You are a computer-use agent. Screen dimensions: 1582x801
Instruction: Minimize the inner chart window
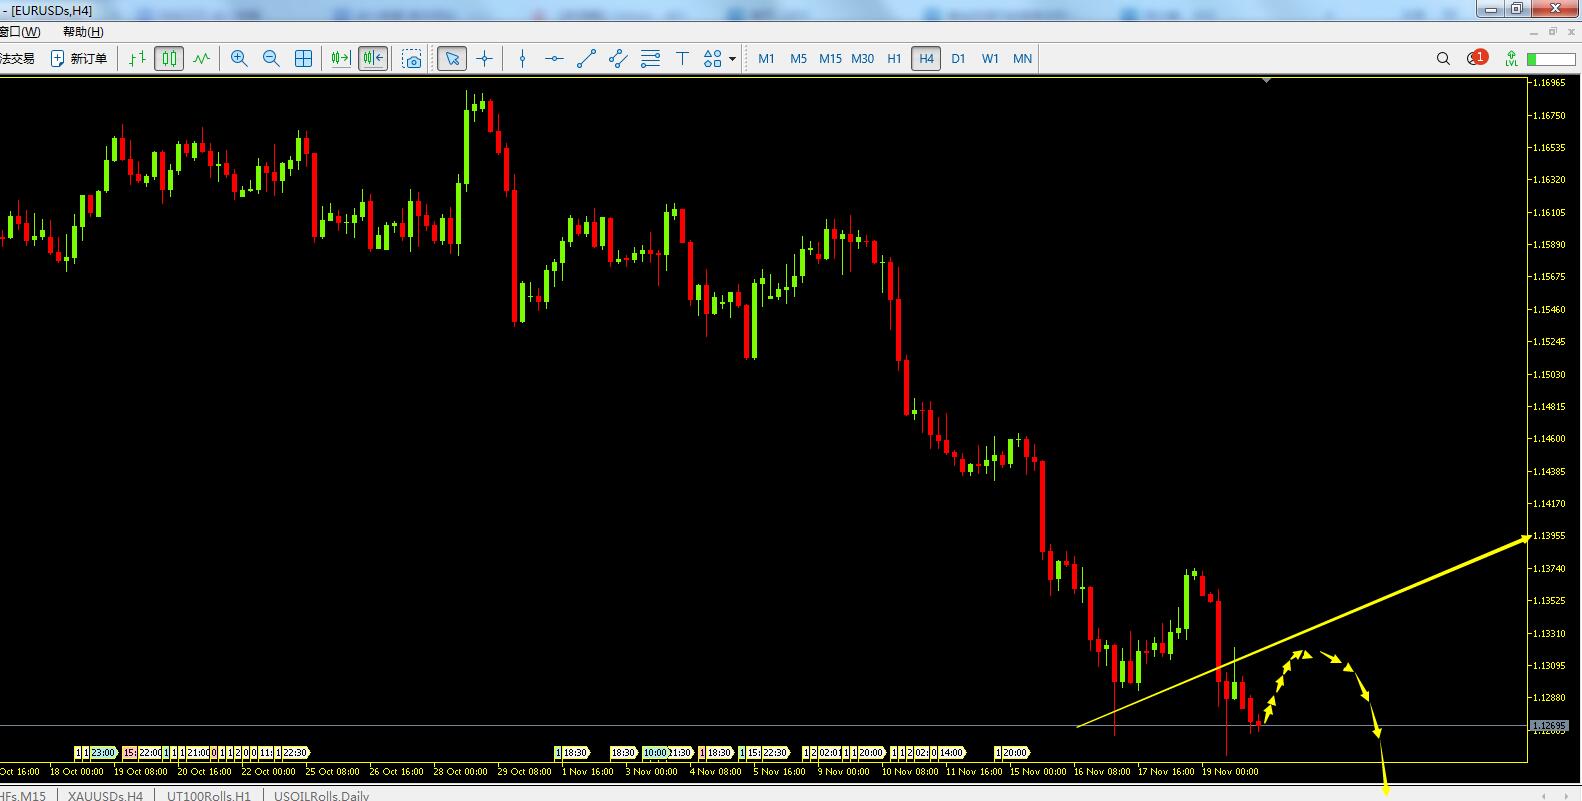(1533, 32)
